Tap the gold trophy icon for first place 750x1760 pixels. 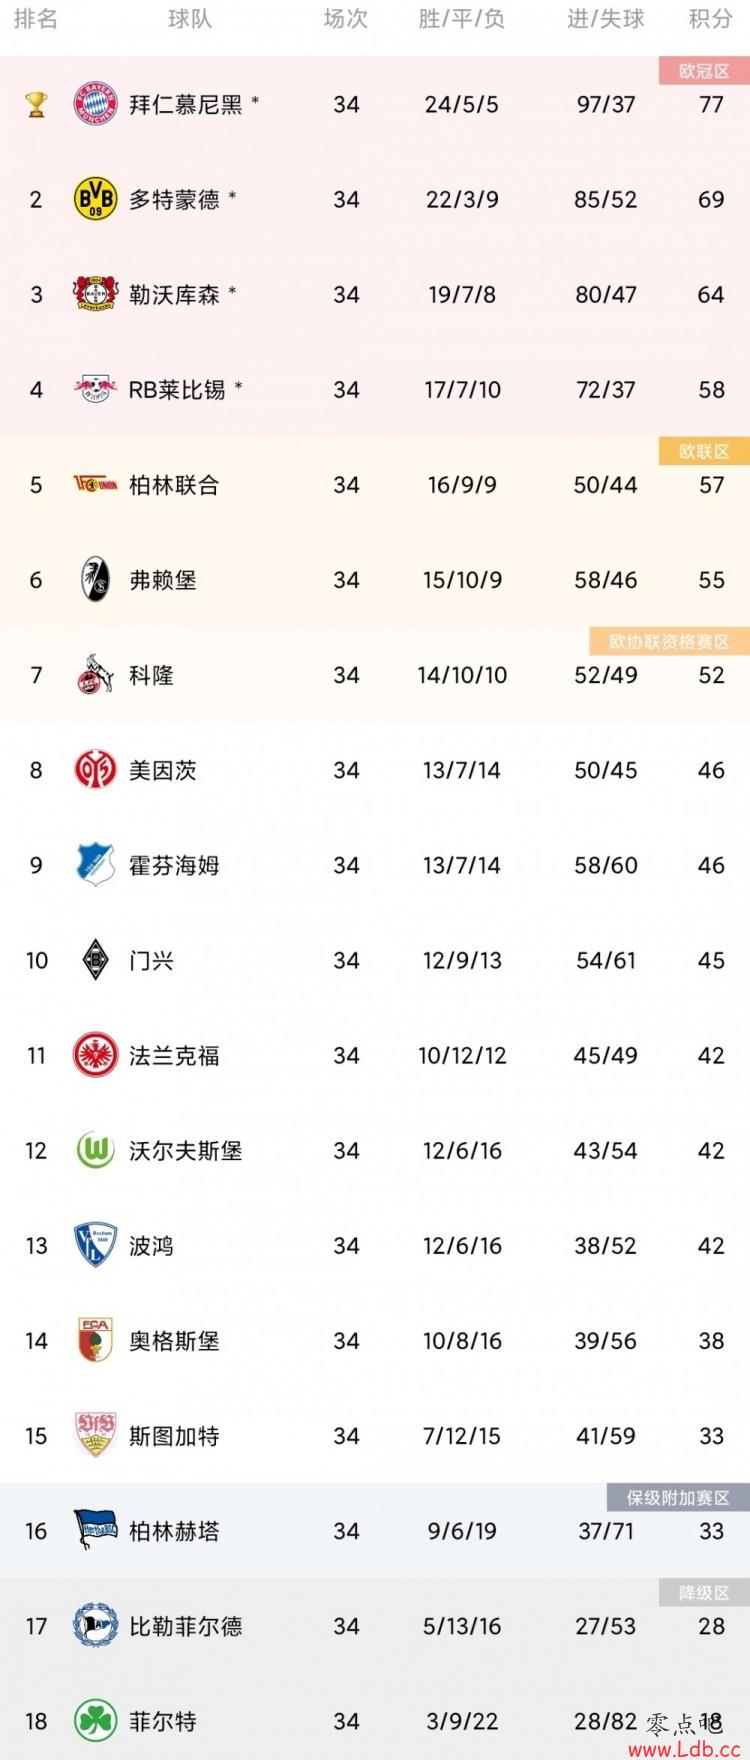point(36,105)
